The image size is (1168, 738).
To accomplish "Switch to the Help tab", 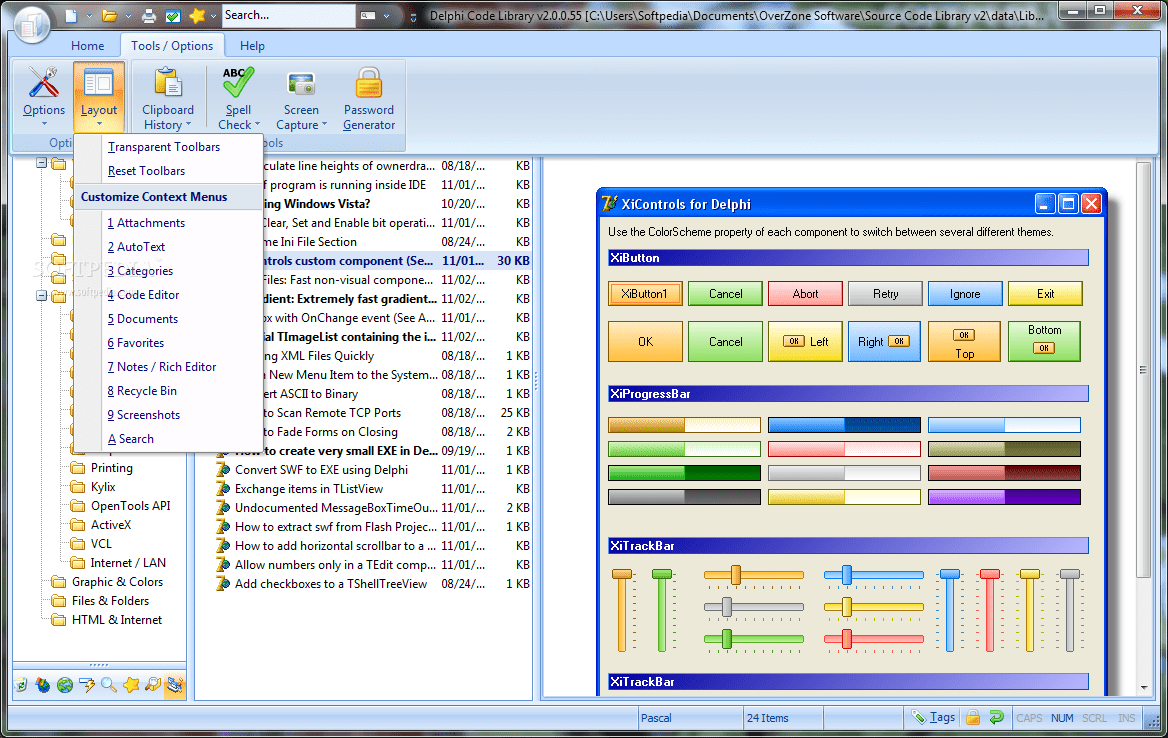I will pyautogui.click(x=252, y=45).
